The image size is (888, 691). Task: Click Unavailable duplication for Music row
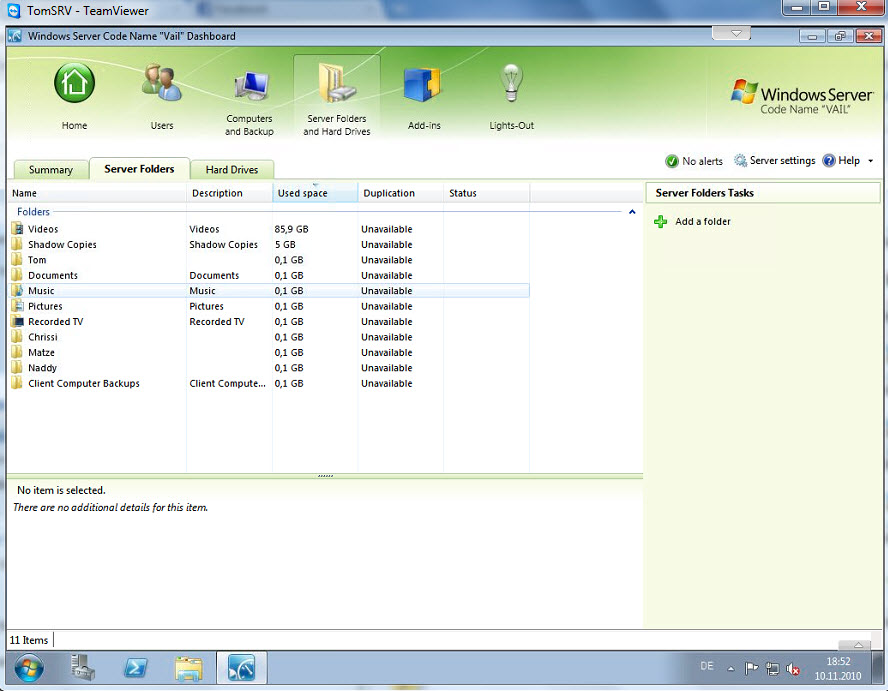(x=387, y=291)
